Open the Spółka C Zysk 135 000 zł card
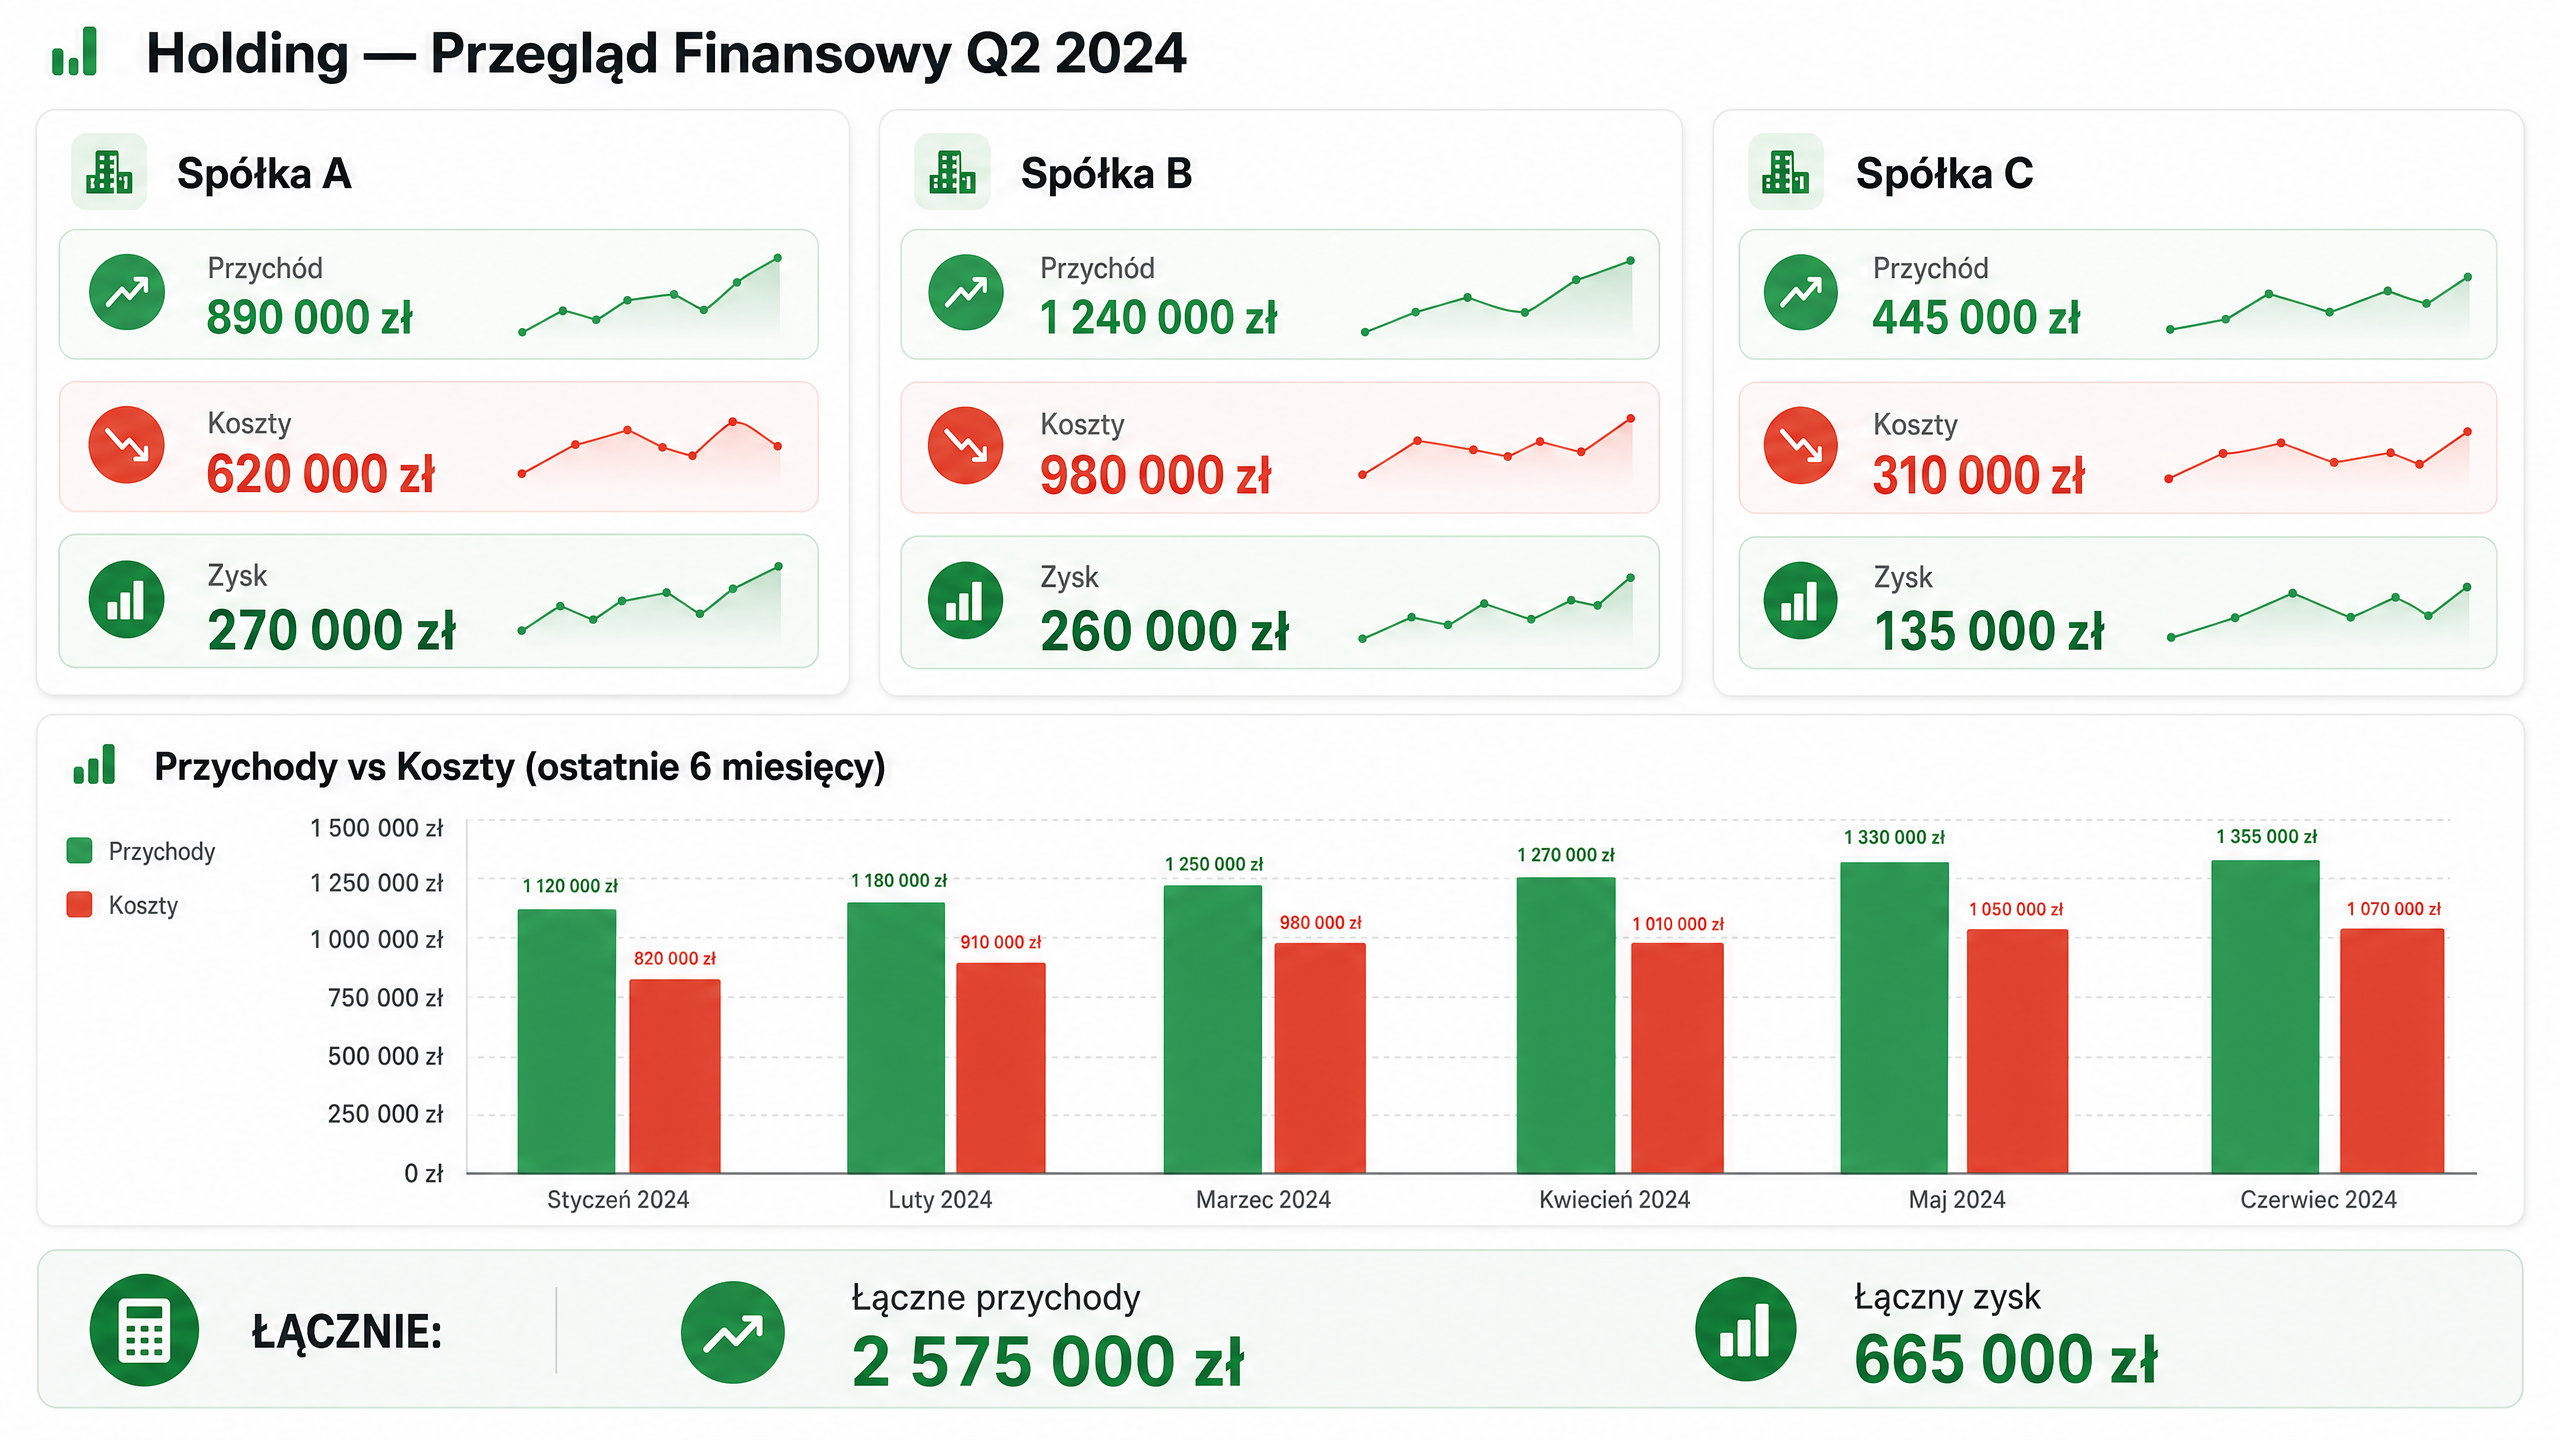 coord(2118,603)
